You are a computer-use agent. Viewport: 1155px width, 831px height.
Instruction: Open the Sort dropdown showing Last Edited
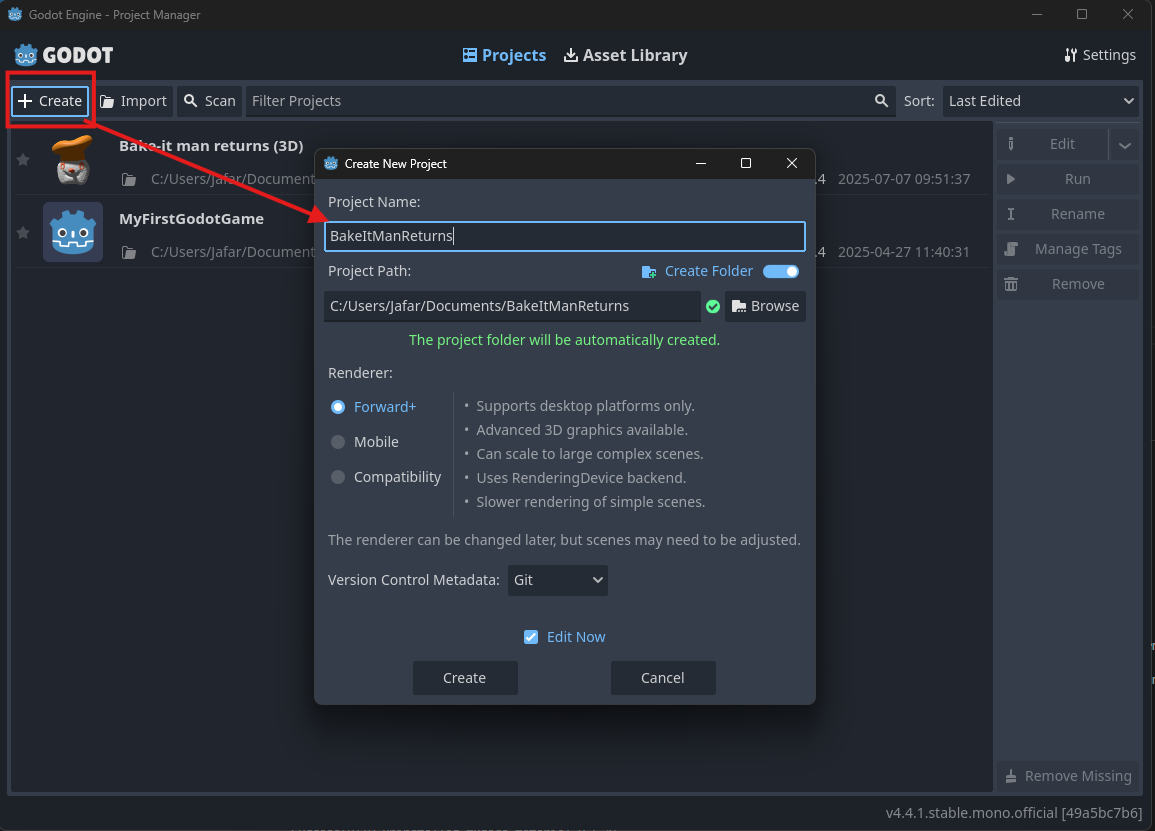(x=1040, y=101)
